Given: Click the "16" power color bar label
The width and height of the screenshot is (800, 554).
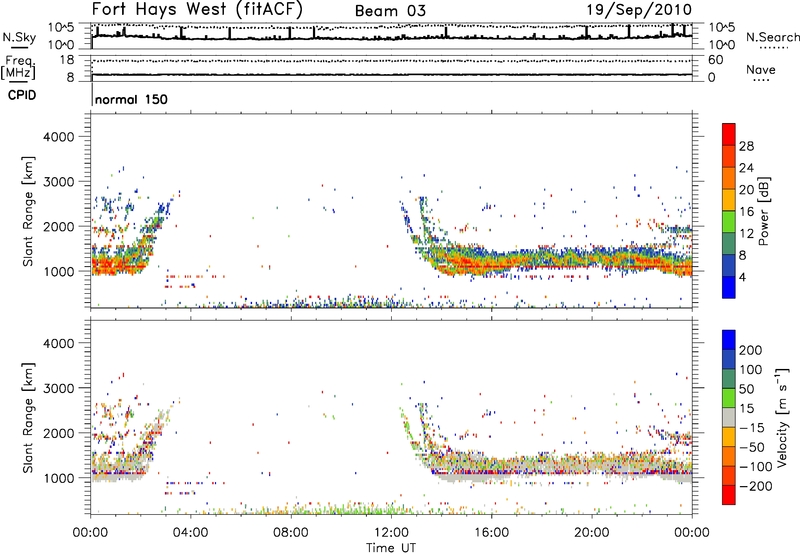Looking at the screenshot, I should click(746, 212).
